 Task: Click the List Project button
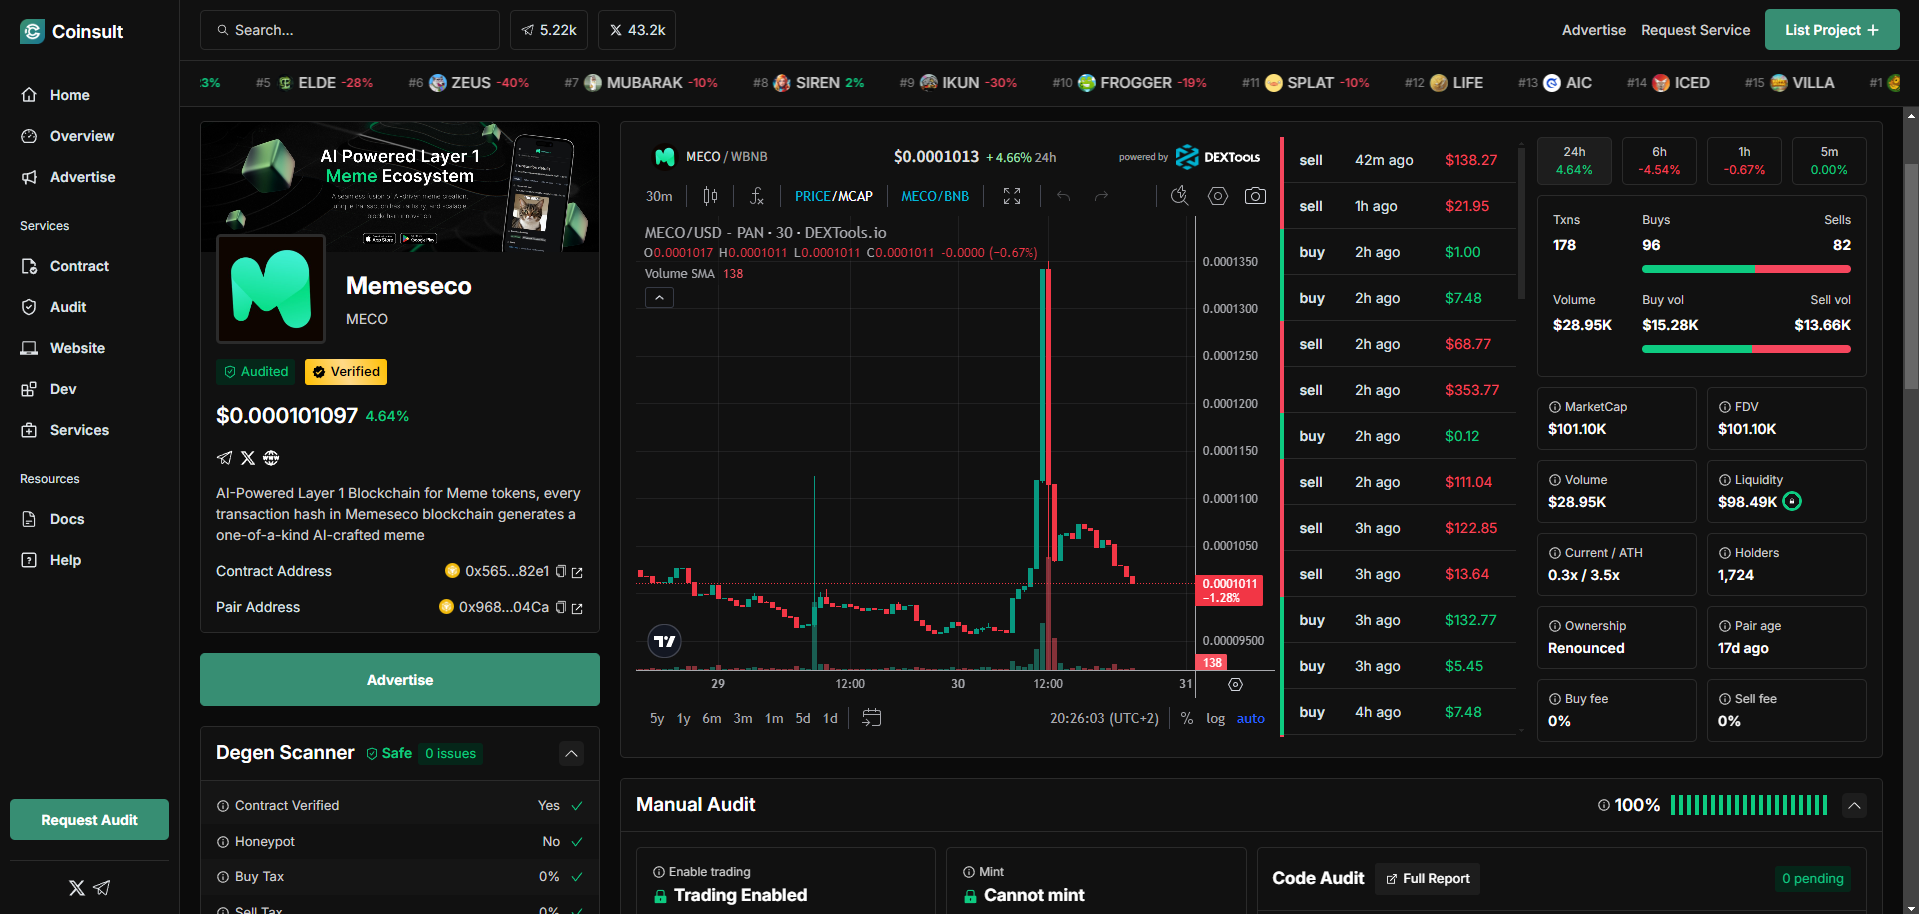[1831, 30]
